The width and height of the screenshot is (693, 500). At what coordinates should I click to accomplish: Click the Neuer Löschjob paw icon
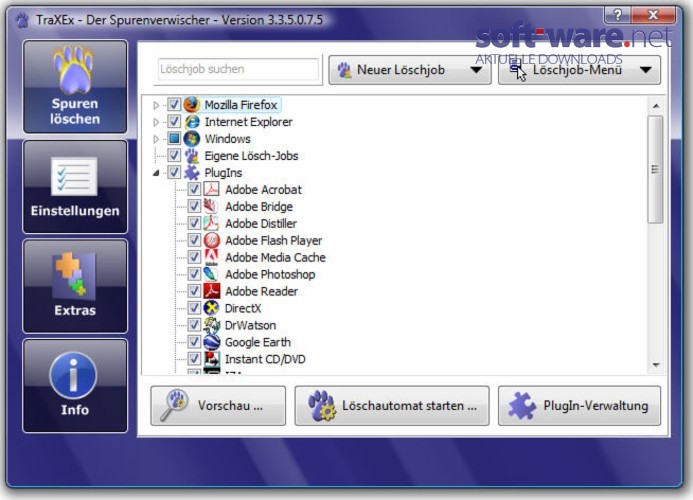pos(344,70)
